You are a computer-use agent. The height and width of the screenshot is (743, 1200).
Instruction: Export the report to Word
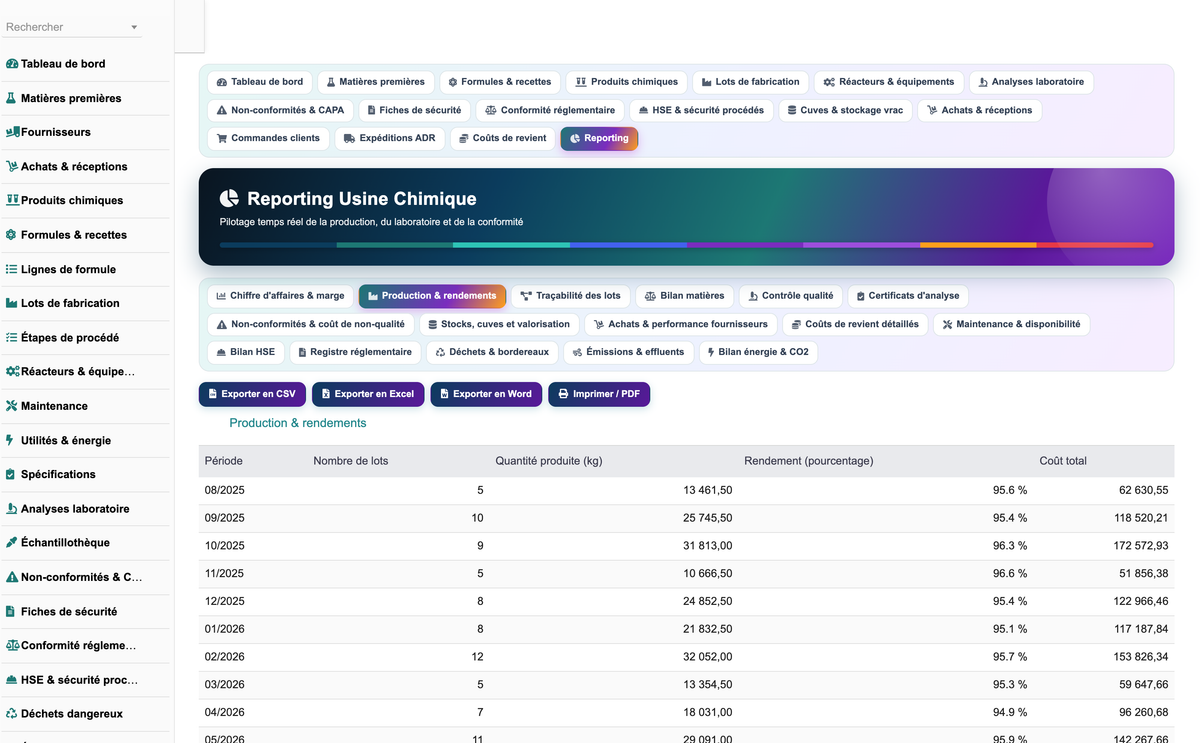pyautogui.click(x=486, y=394)
